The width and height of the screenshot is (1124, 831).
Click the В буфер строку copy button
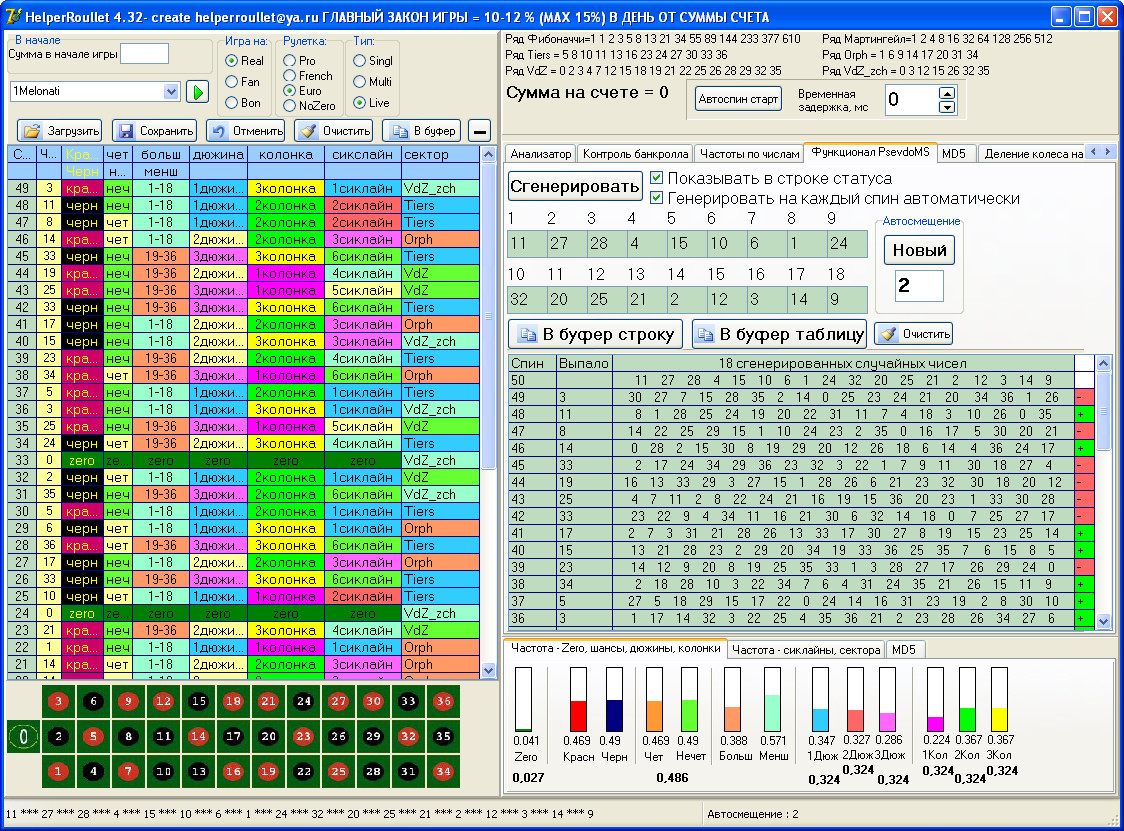(x=596, y=334)
